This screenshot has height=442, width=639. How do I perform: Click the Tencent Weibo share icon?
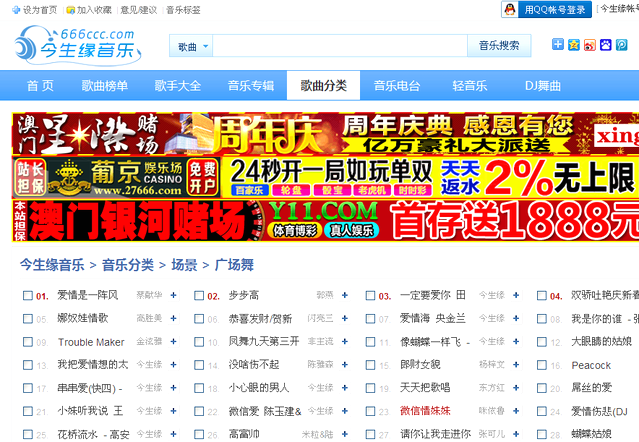pos(620,45)
